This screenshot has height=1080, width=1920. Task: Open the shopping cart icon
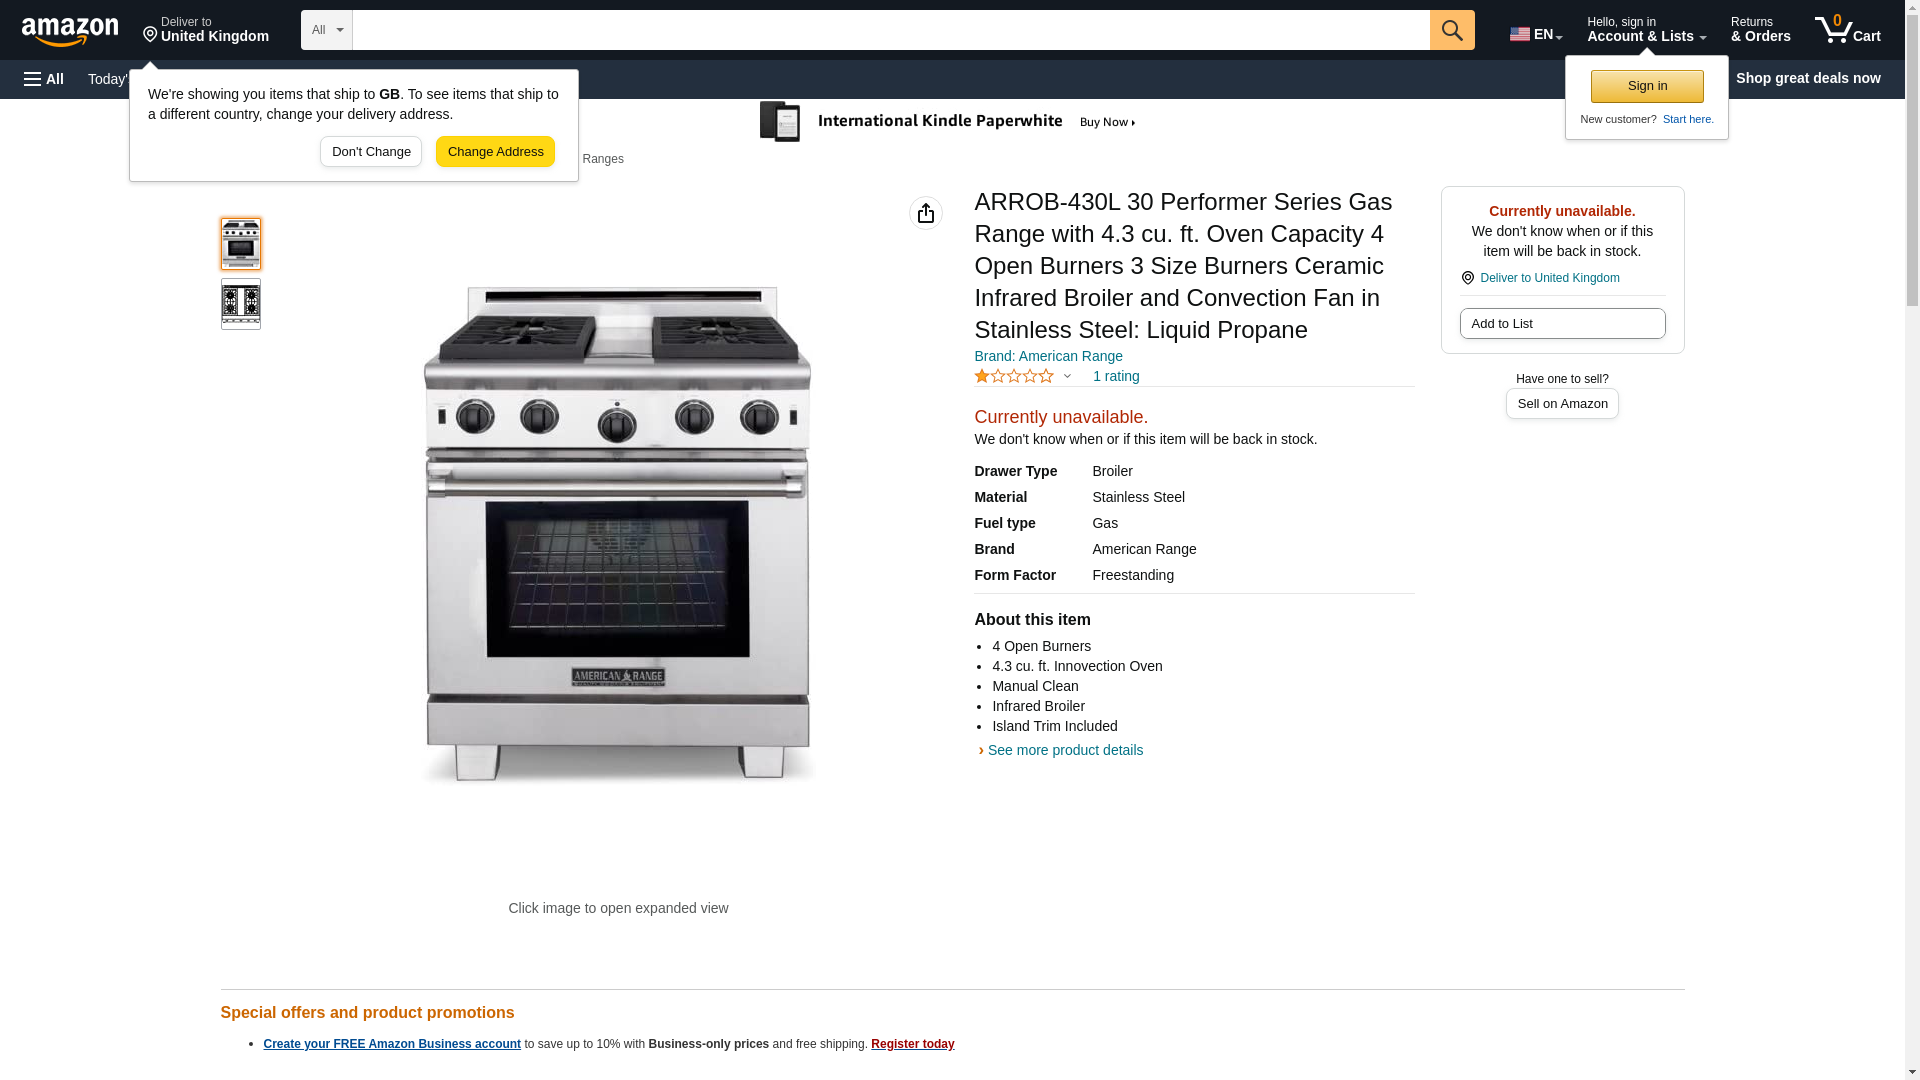[x=1847, y=30]
